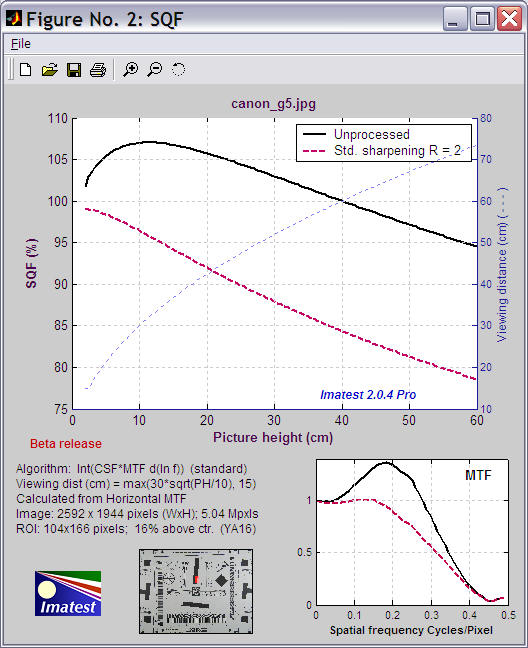Click the 'Viewing dist (cm) = max' line
This screenshot has width=528, height=648.
136,484
